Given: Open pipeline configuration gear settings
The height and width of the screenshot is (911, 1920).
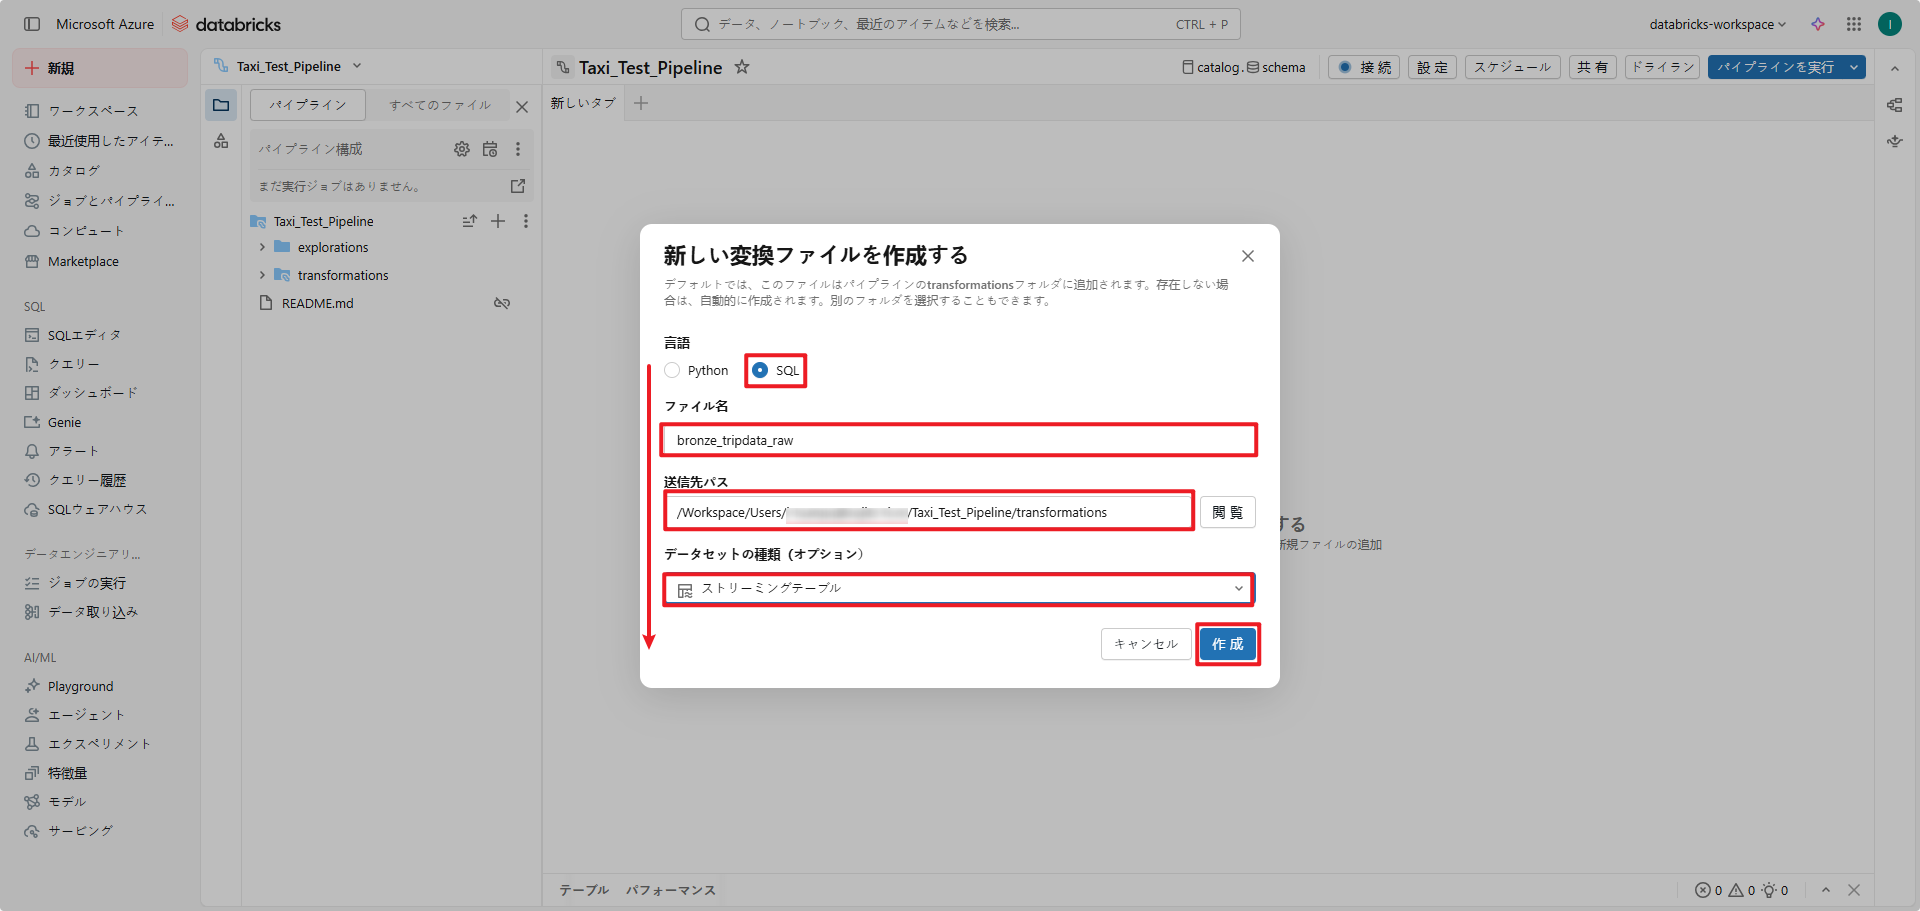Looking at the screenshot, I should pyautogui.click(x=461, y=149).
